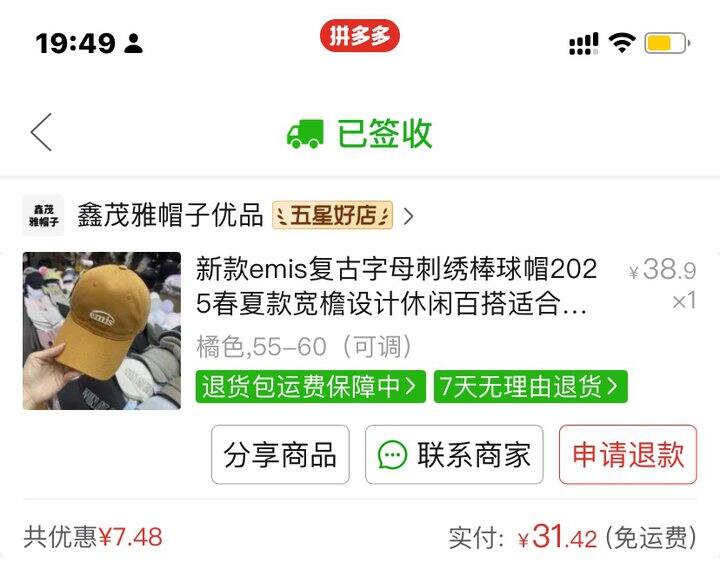Screen dimensions: 720x569
Task: Tap the back arrow icon
Action: tap(41, 132)
